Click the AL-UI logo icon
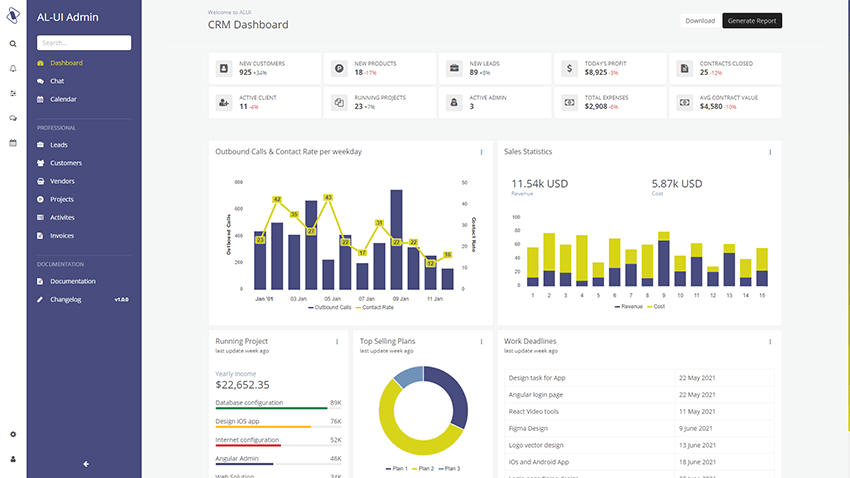Viewport: 850px width, 478px height. click(x=13, y=17)
